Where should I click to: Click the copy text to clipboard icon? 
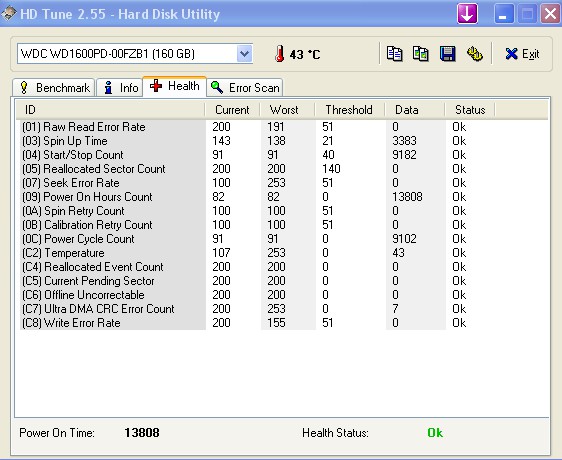tap(394, 54)
